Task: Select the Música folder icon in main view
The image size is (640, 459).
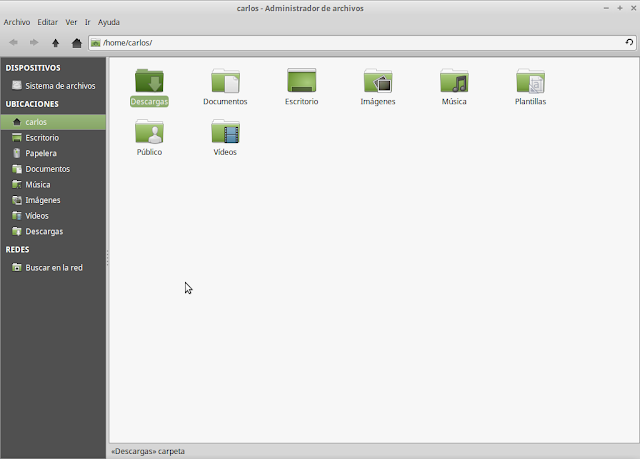Action: pyautogui.click(x=454, y=80)
